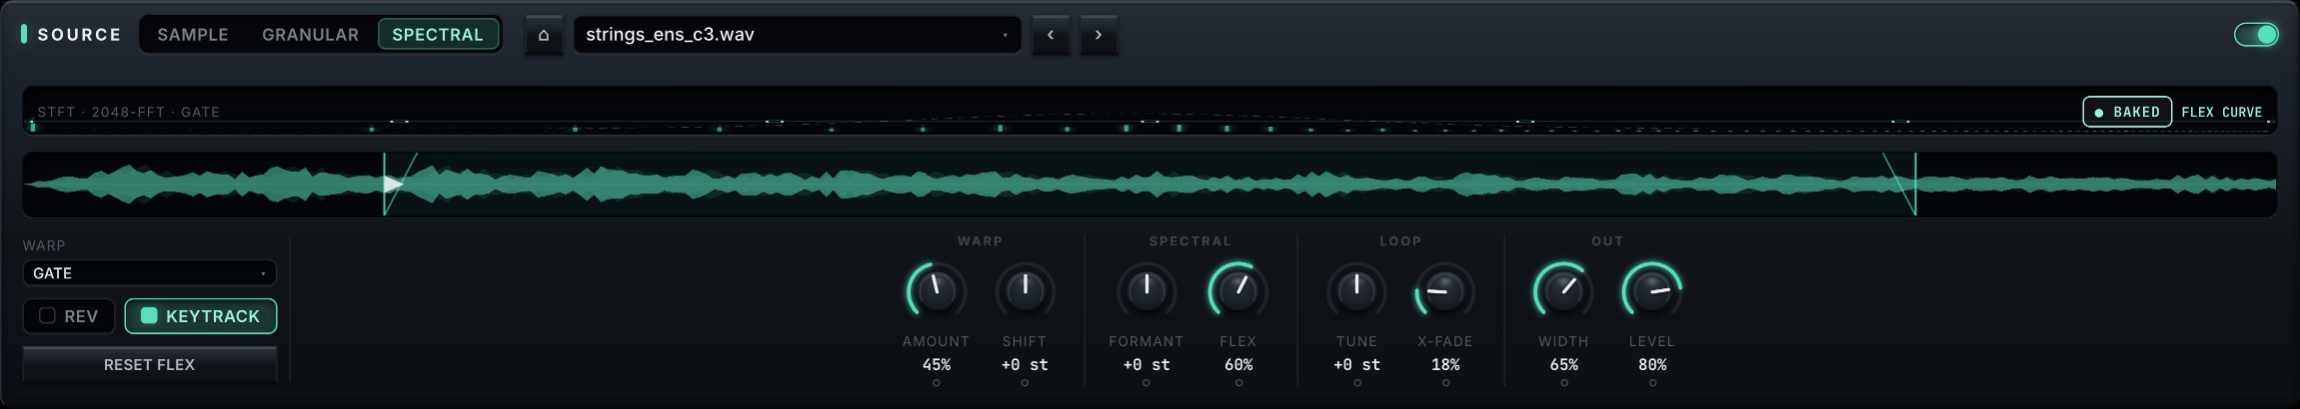Image resolution: width=2300 pixels, height=409 pixels.
Task: Adjust the Out Width knob
Action: coord(1564,290)
